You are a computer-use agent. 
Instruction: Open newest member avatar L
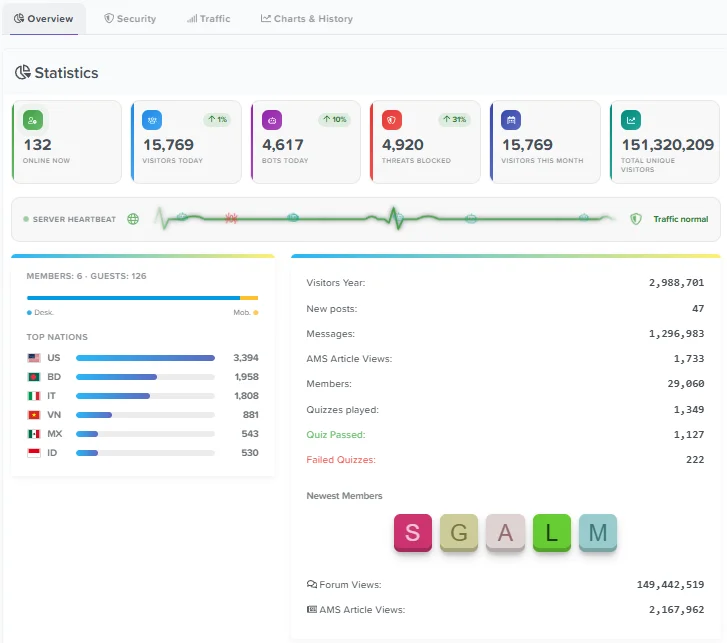pyautogui.click(x=552, y=533)
